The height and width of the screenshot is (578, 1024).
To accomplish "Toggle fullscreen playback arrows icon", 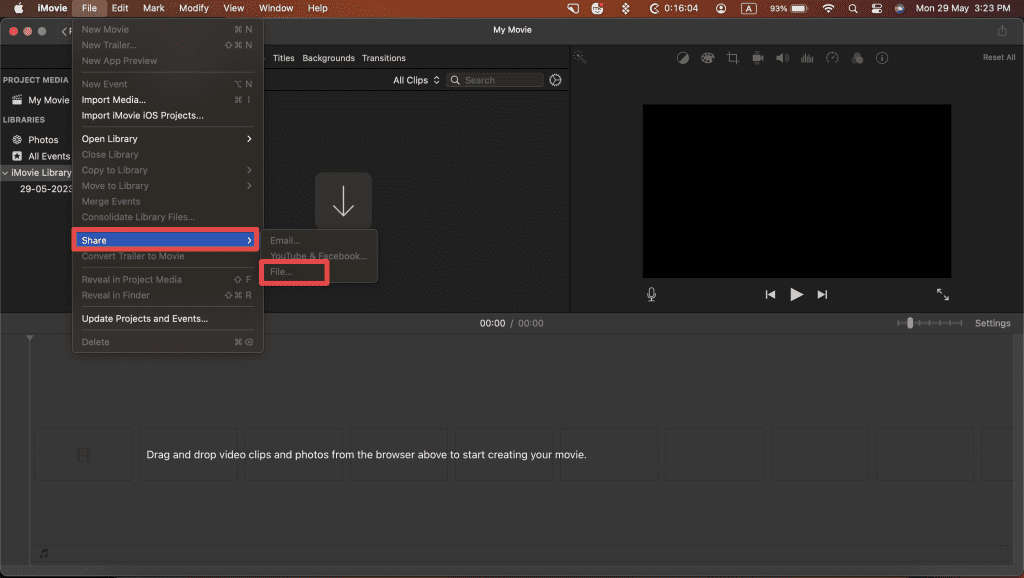I will [942, 294].
